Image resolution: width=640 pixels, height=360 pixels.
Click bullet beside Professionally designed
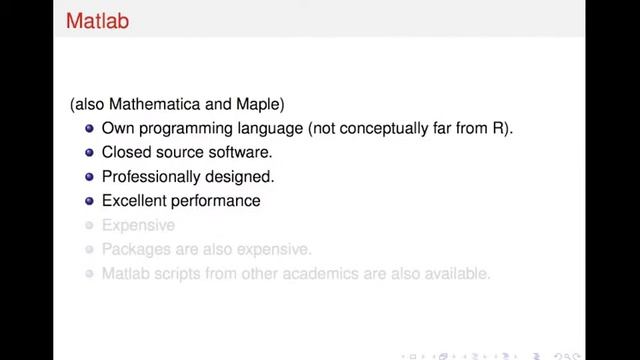point(89,177)
